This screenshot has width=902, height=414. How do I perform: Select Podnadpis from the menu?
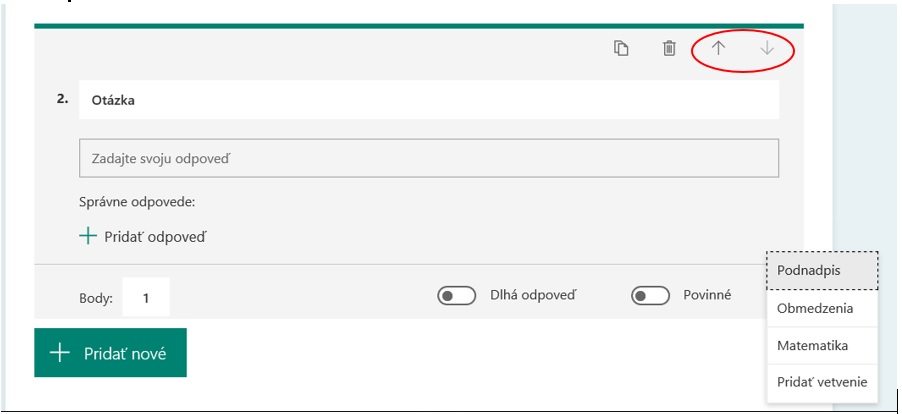822,270
